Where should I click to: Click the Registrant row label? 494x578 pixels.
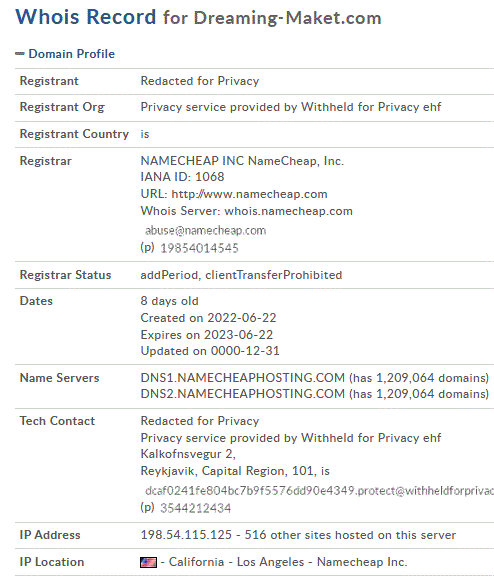(49, 81)
